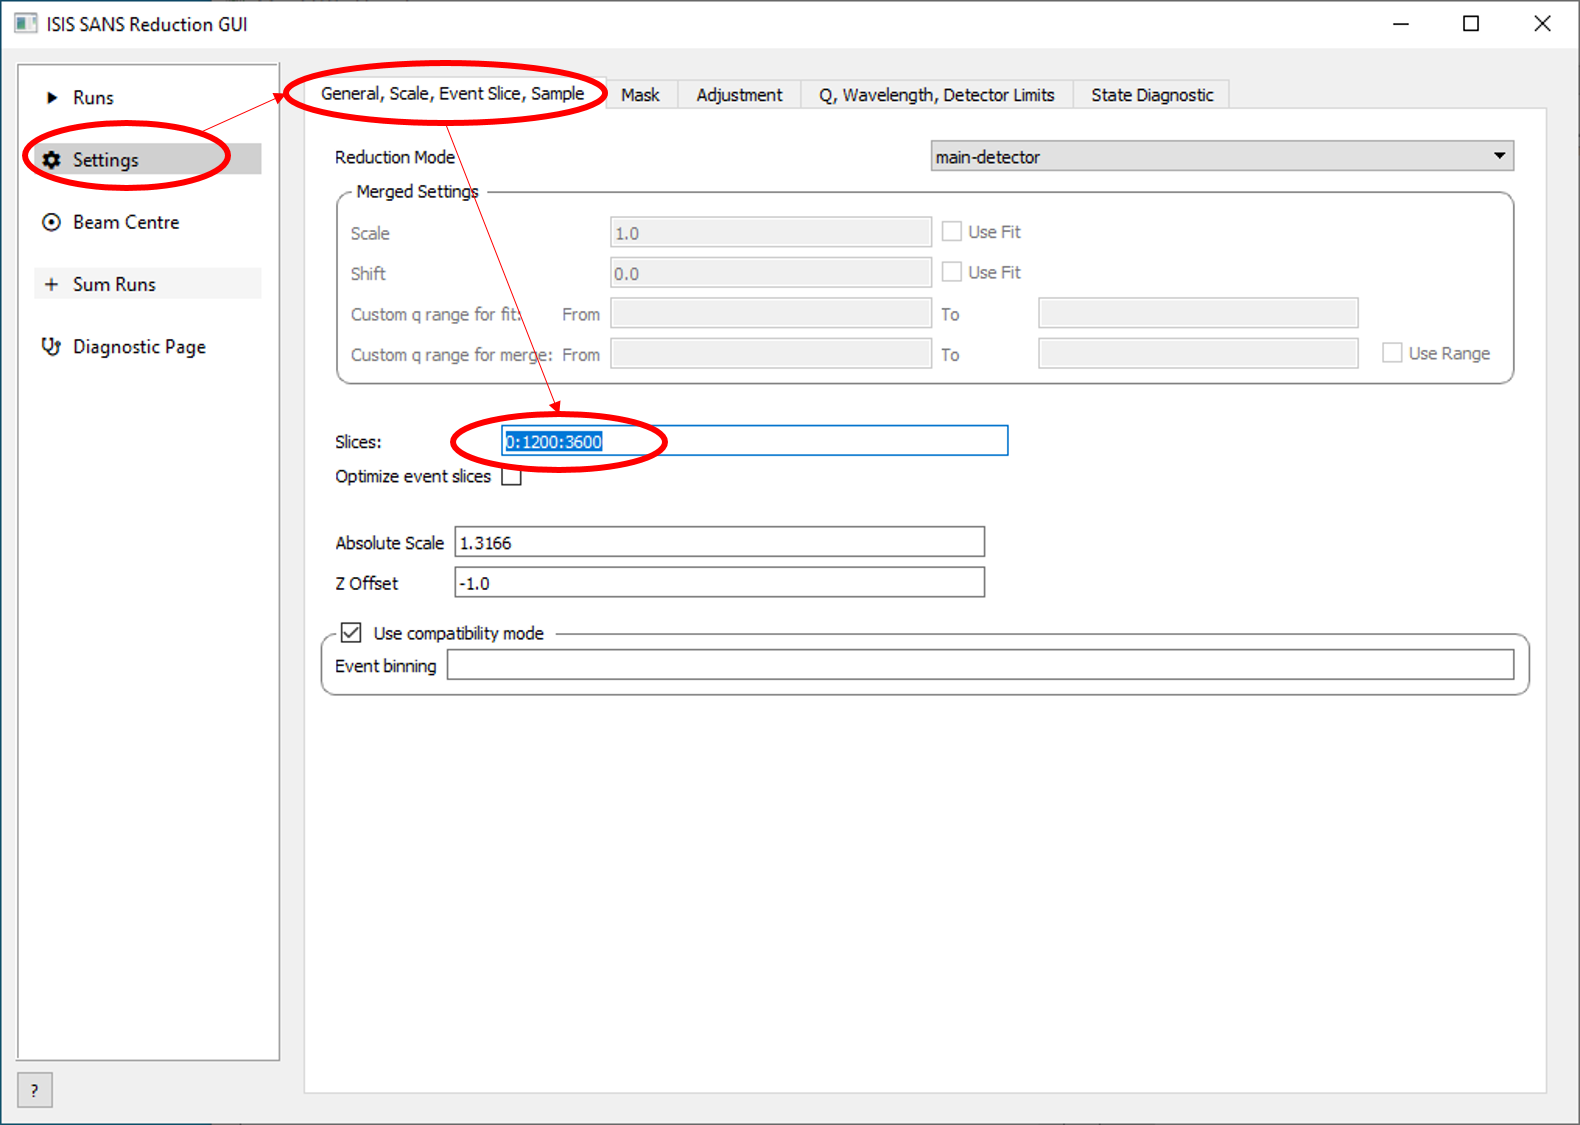Click the Event binning field
This screenshot has width=1580, height=1125.
[x=979, y=665]
